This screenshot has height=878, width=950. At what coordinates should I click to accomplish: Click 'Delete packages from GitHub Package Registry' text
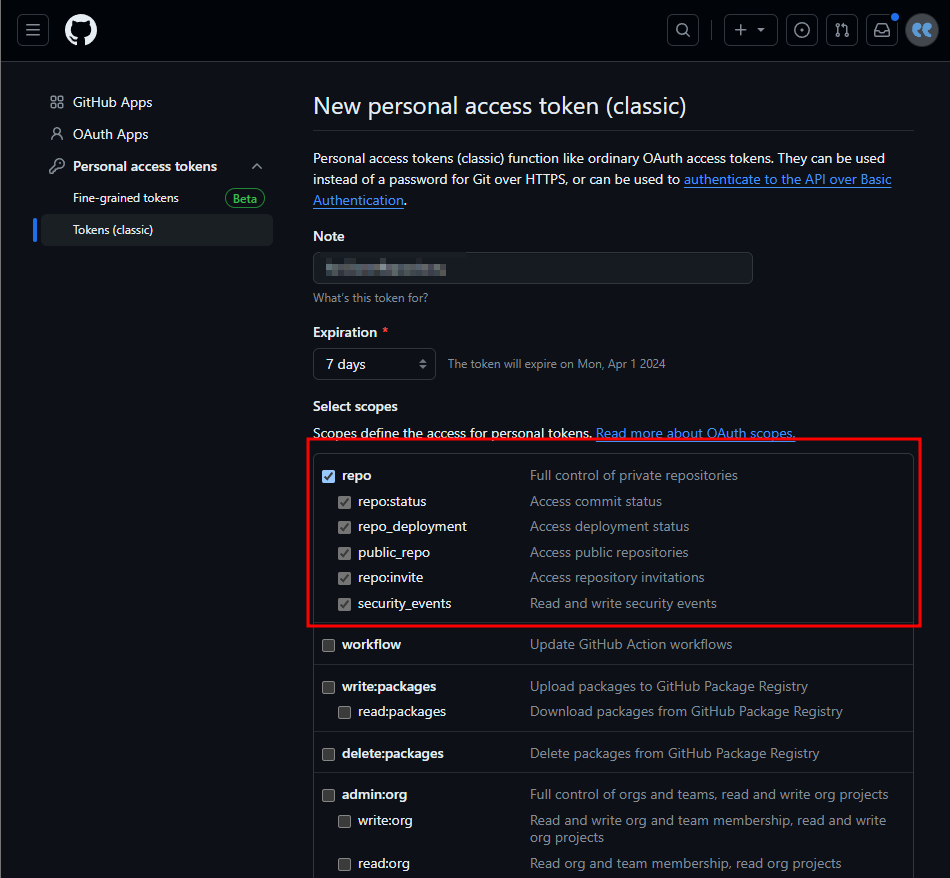click(674, 754)
